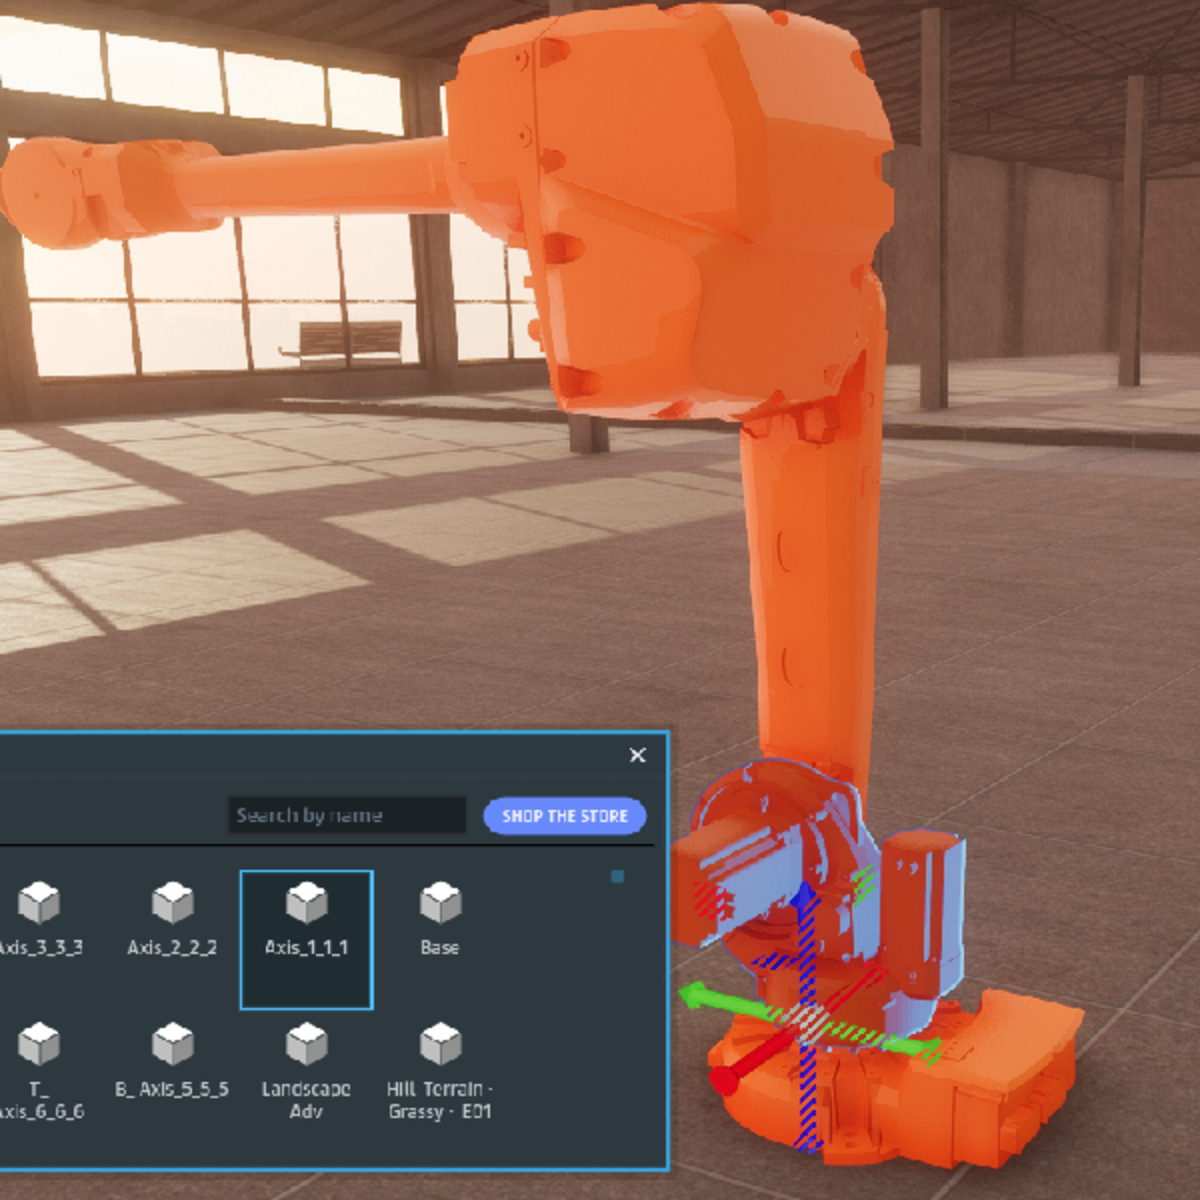Close the asset browser panel
The width and height of the screenshot is (1200, 1200).
point(637,755)
